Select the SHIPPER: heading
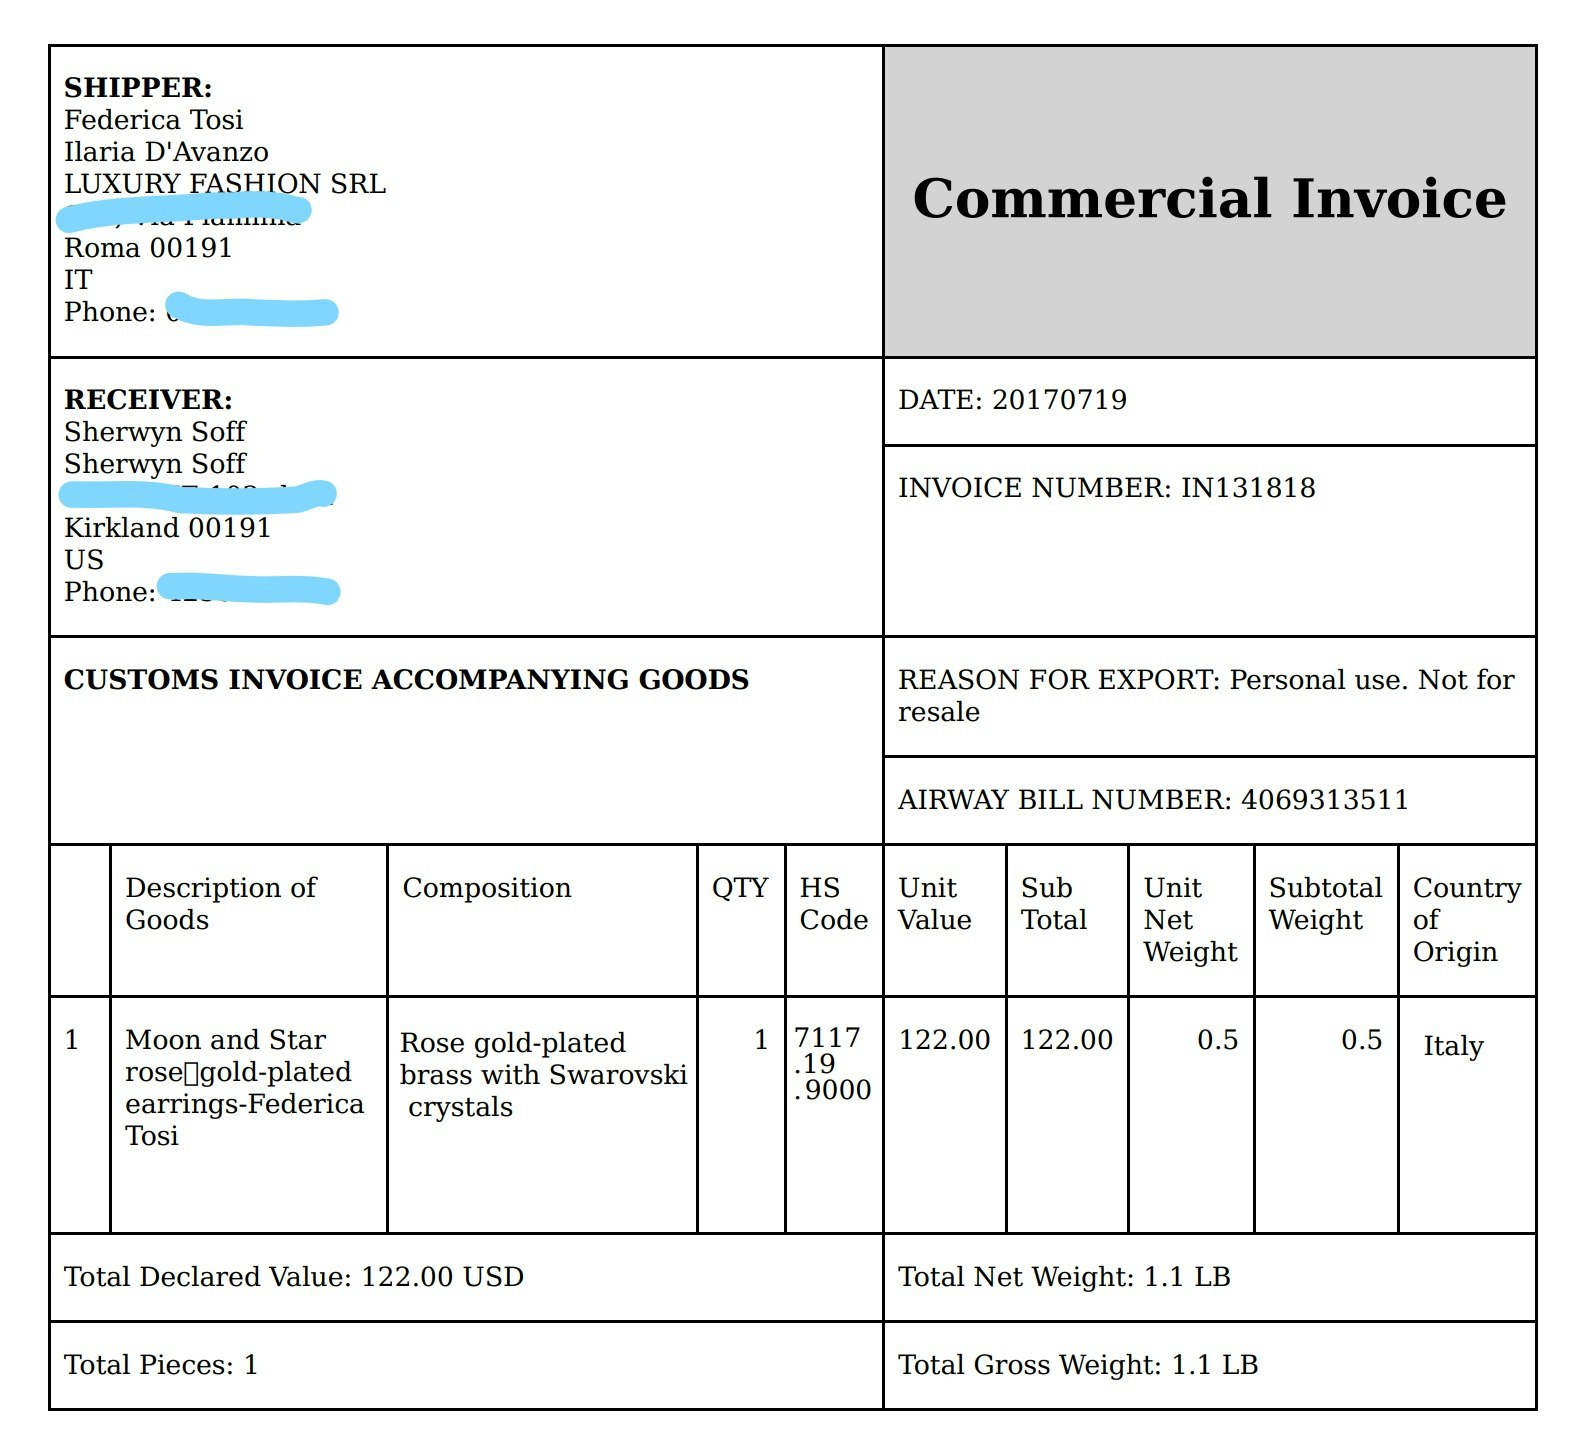The height and width of the screenshot is (1450, 1582). click(138, 87)
